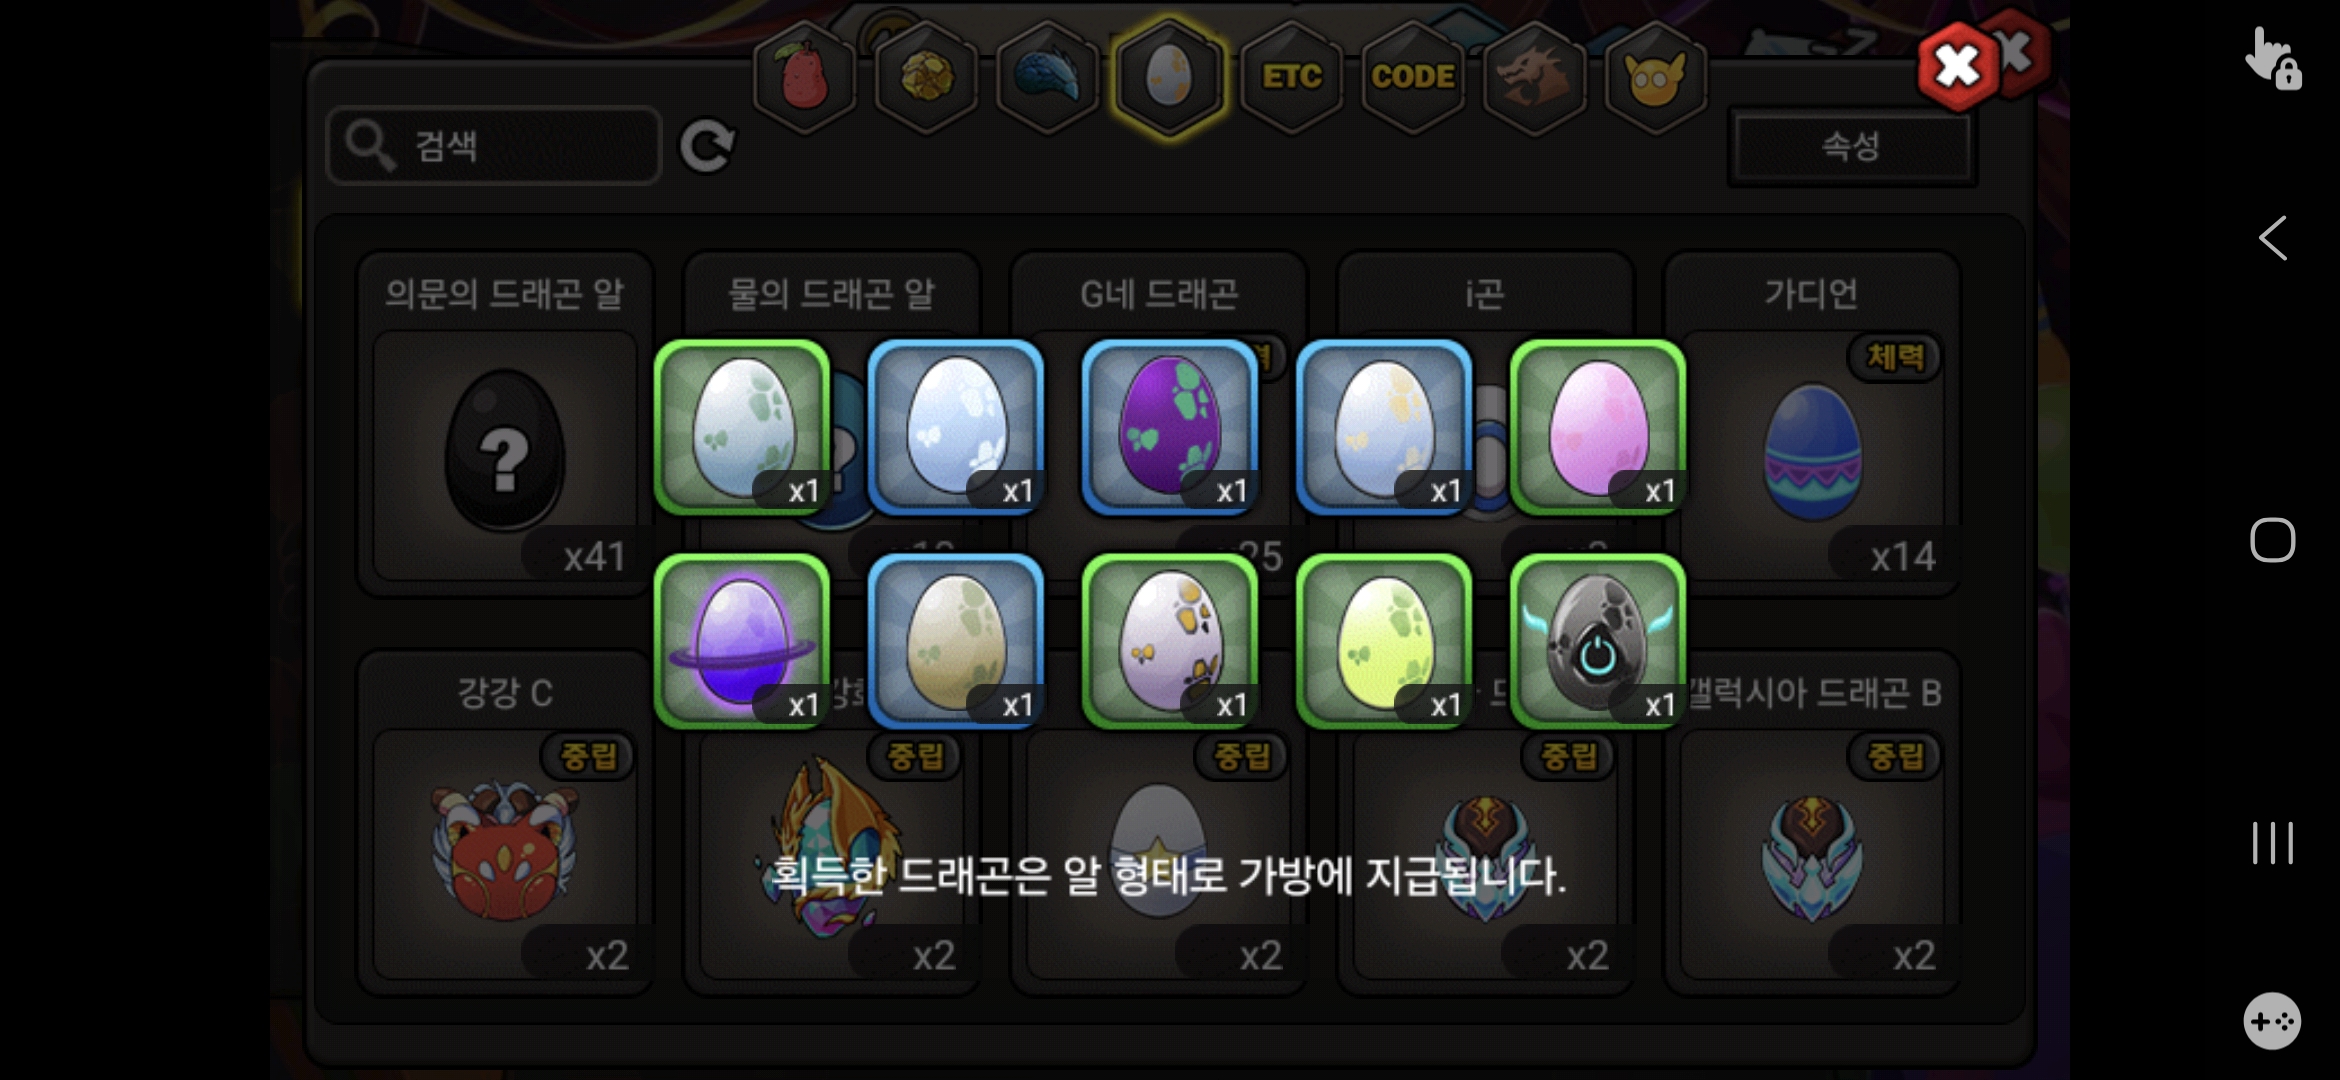Screen dimensions: 2340x1080
Task: Select the egg category tab
Action: (1169, 78)
